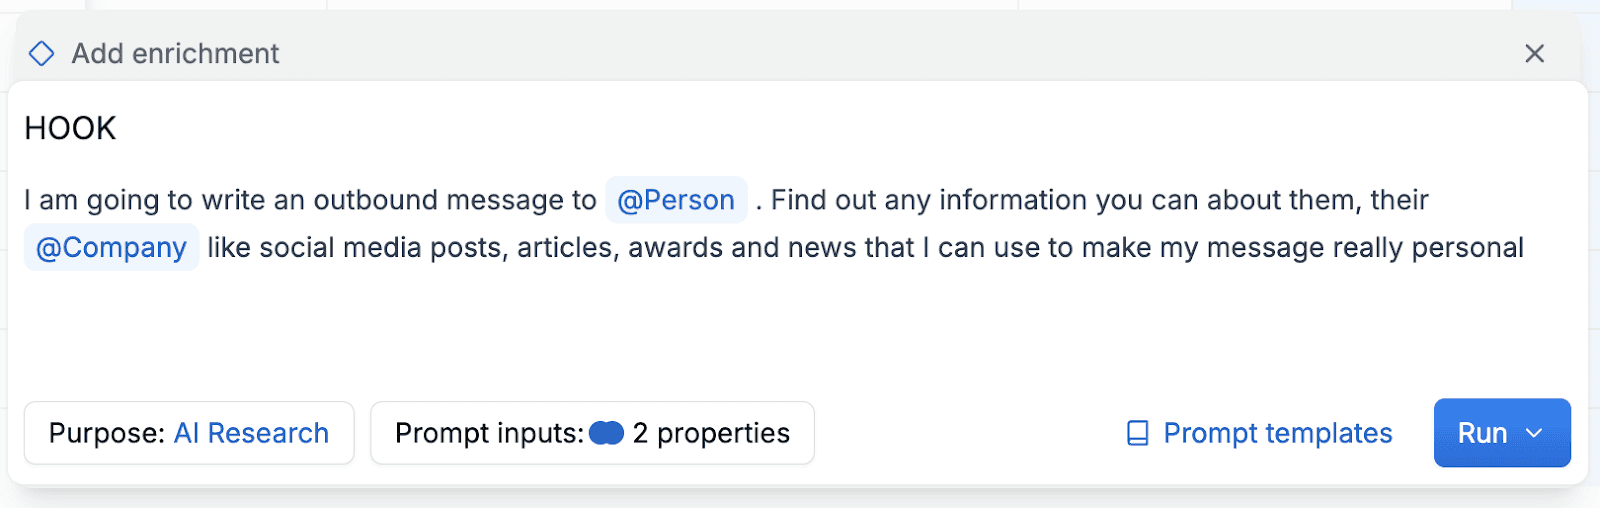The image size is (1600, 508).
Task: Select the @Company property chip
Action: (111, 248)
